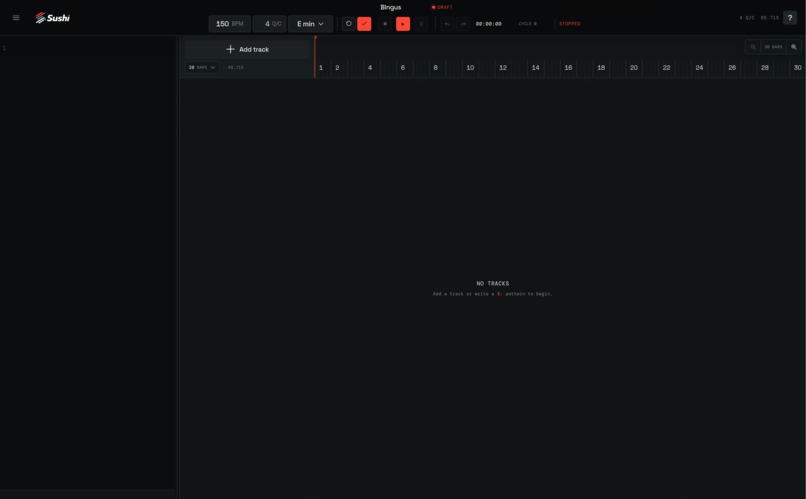Click bar 18 on the ruler
This screenshot has height=499, width=806.
tap(601, 67)
